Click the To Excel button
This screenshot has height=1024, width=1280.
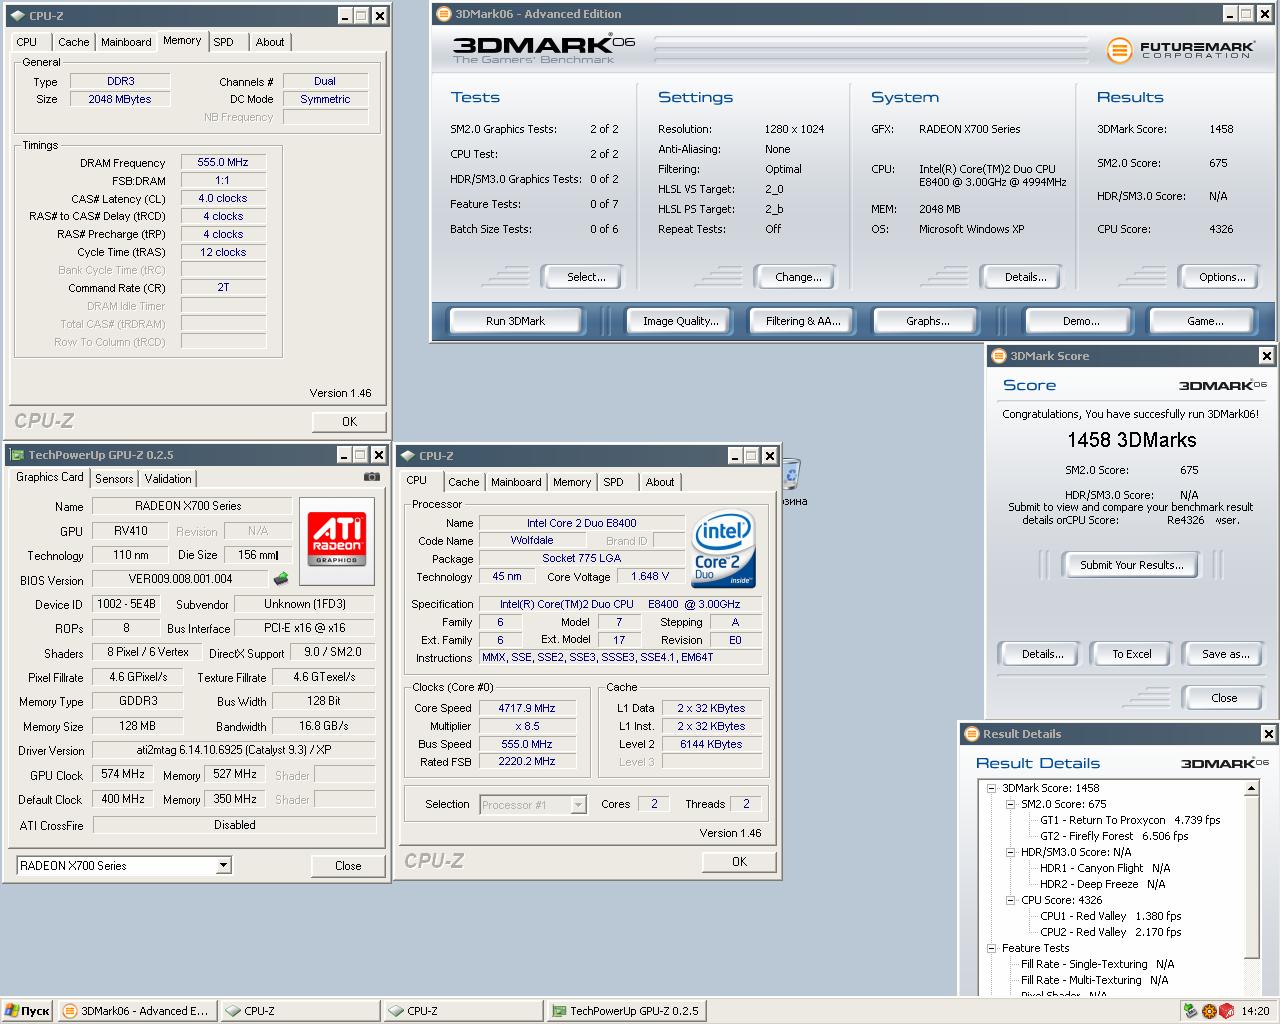coord(1132,654)
